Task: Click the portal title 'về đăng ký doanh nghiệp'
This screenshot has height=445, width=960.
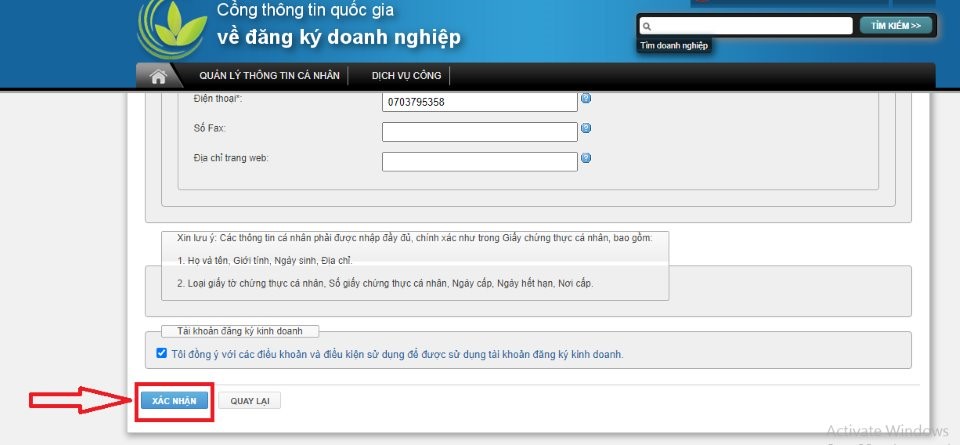Action: (339, 38)
